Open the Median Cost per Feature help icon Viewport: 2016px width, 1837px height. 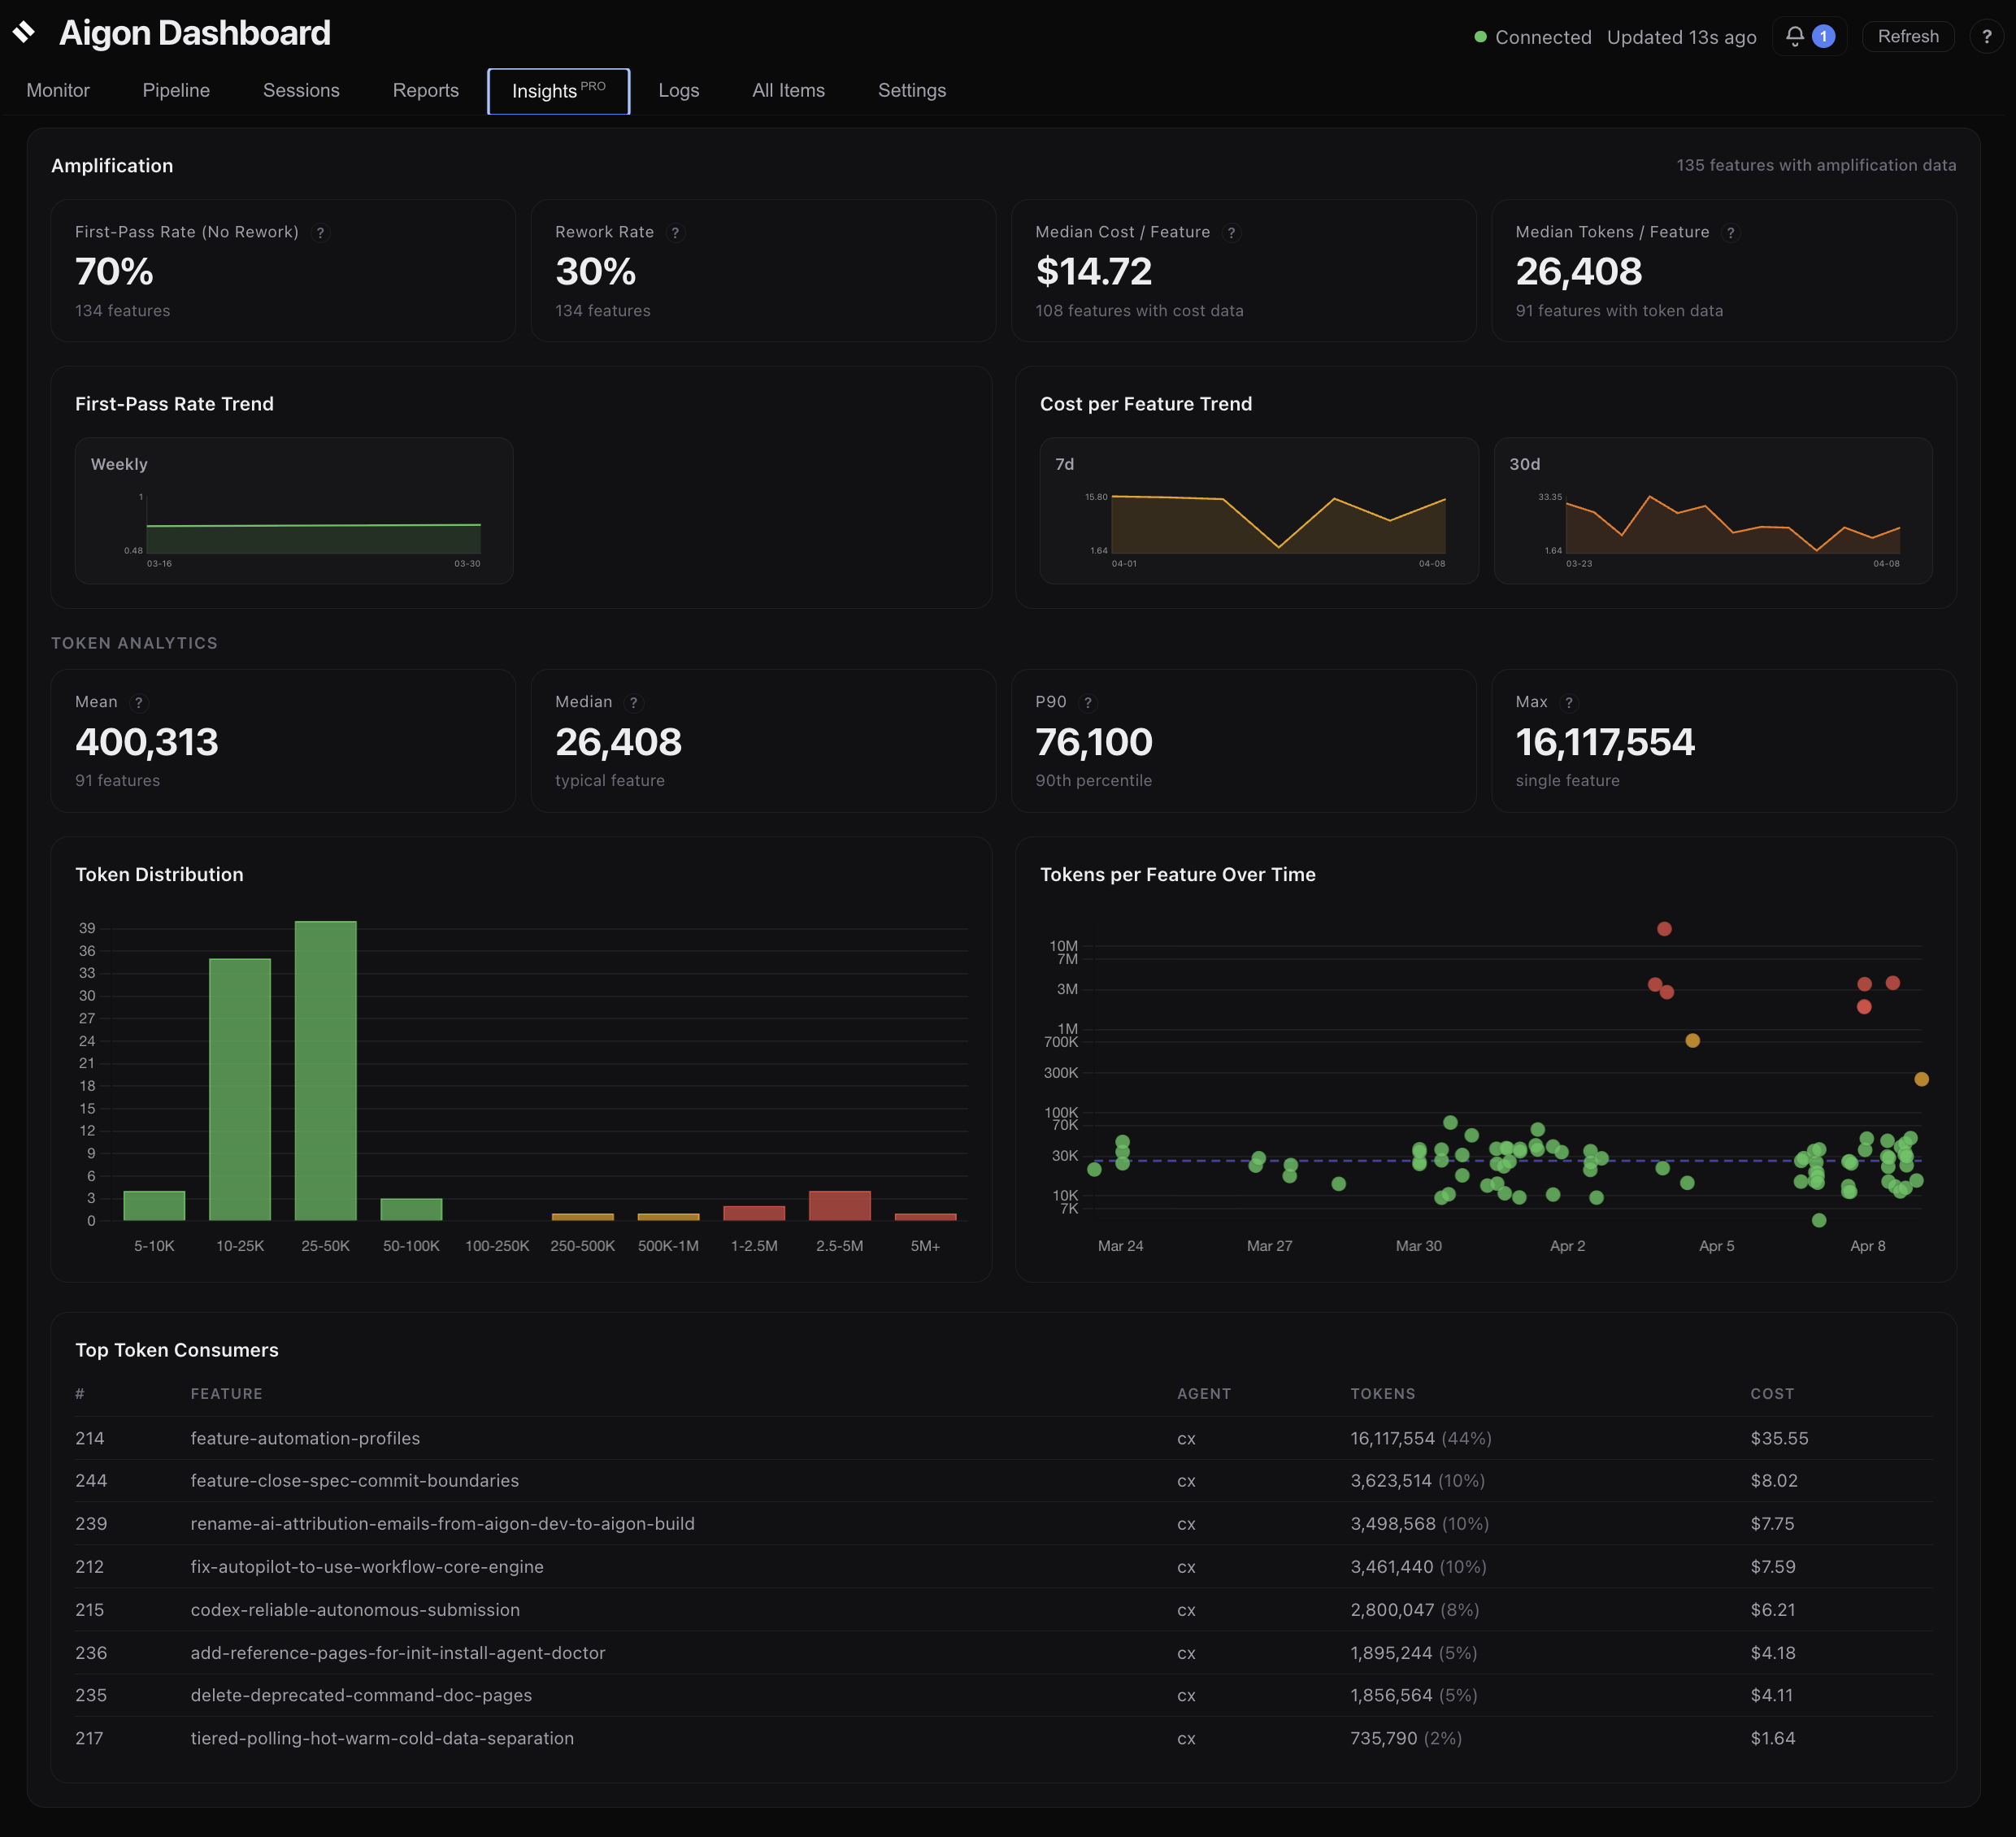click(x=1232, y=232)
